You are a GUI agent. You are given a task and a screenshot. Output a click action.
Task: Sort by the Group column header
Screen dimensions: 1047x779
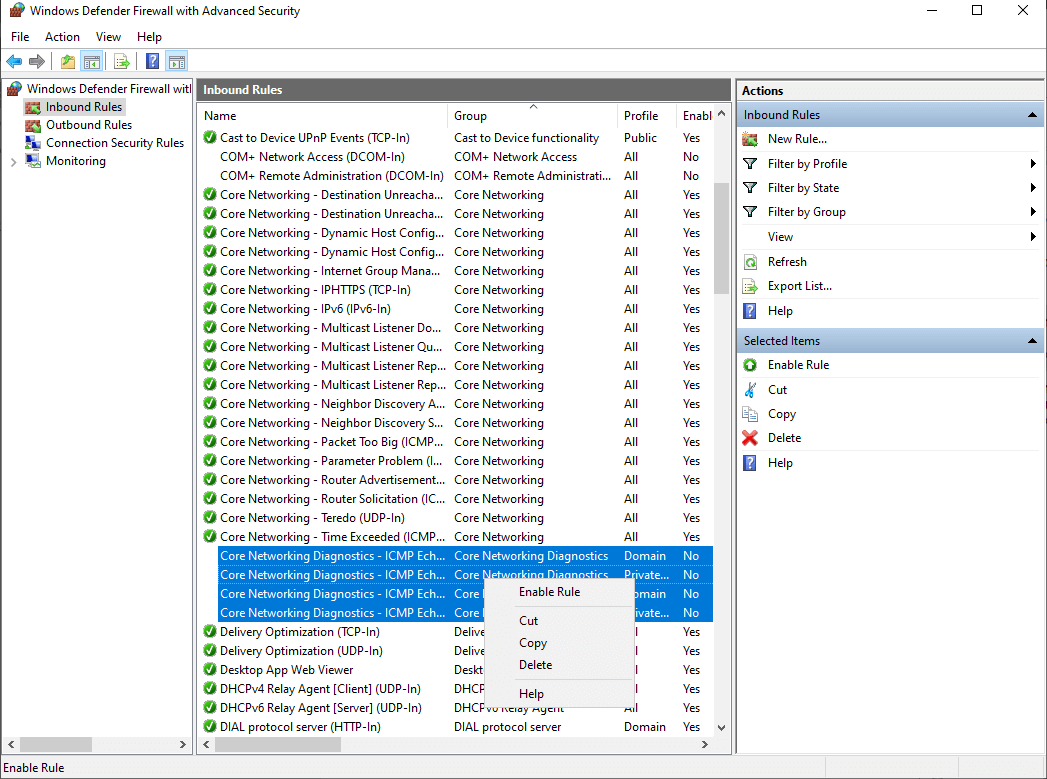pyautogui.click(x=532, y=115)
